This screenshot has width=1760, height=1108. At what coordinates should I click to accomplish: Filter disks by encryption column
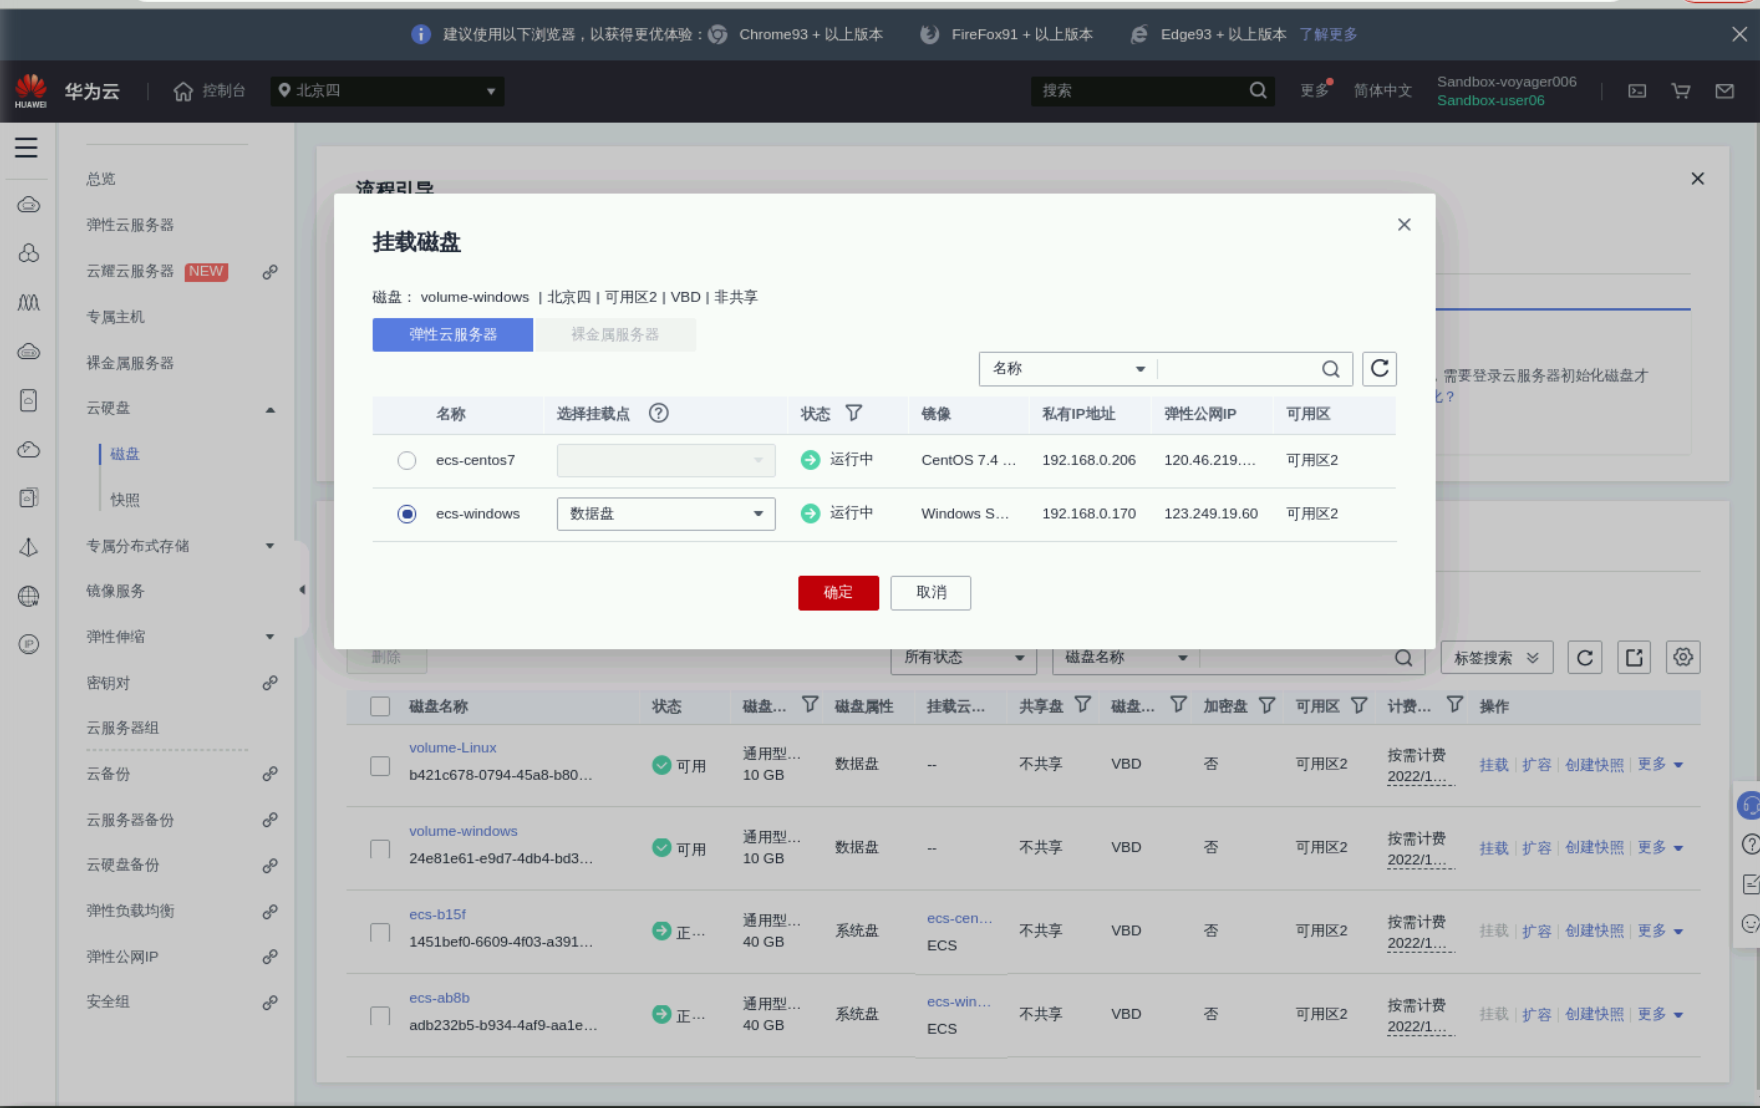coord(1267,705)
